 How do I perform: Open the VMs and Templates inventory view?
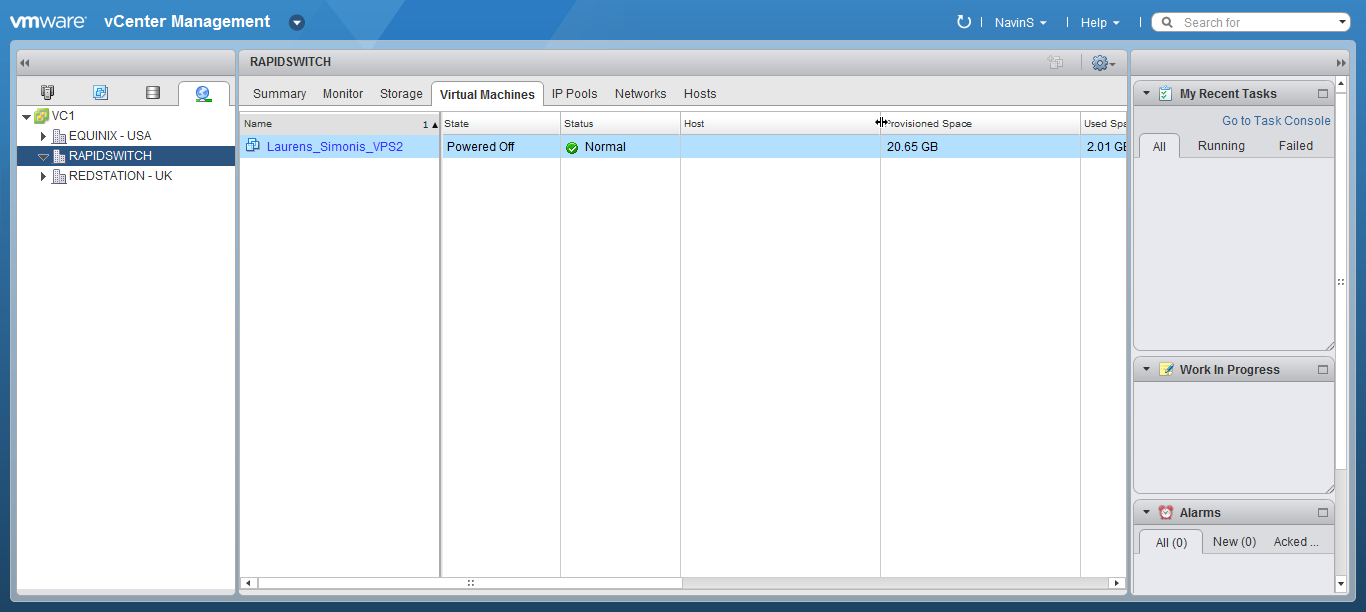pos(100,93)
